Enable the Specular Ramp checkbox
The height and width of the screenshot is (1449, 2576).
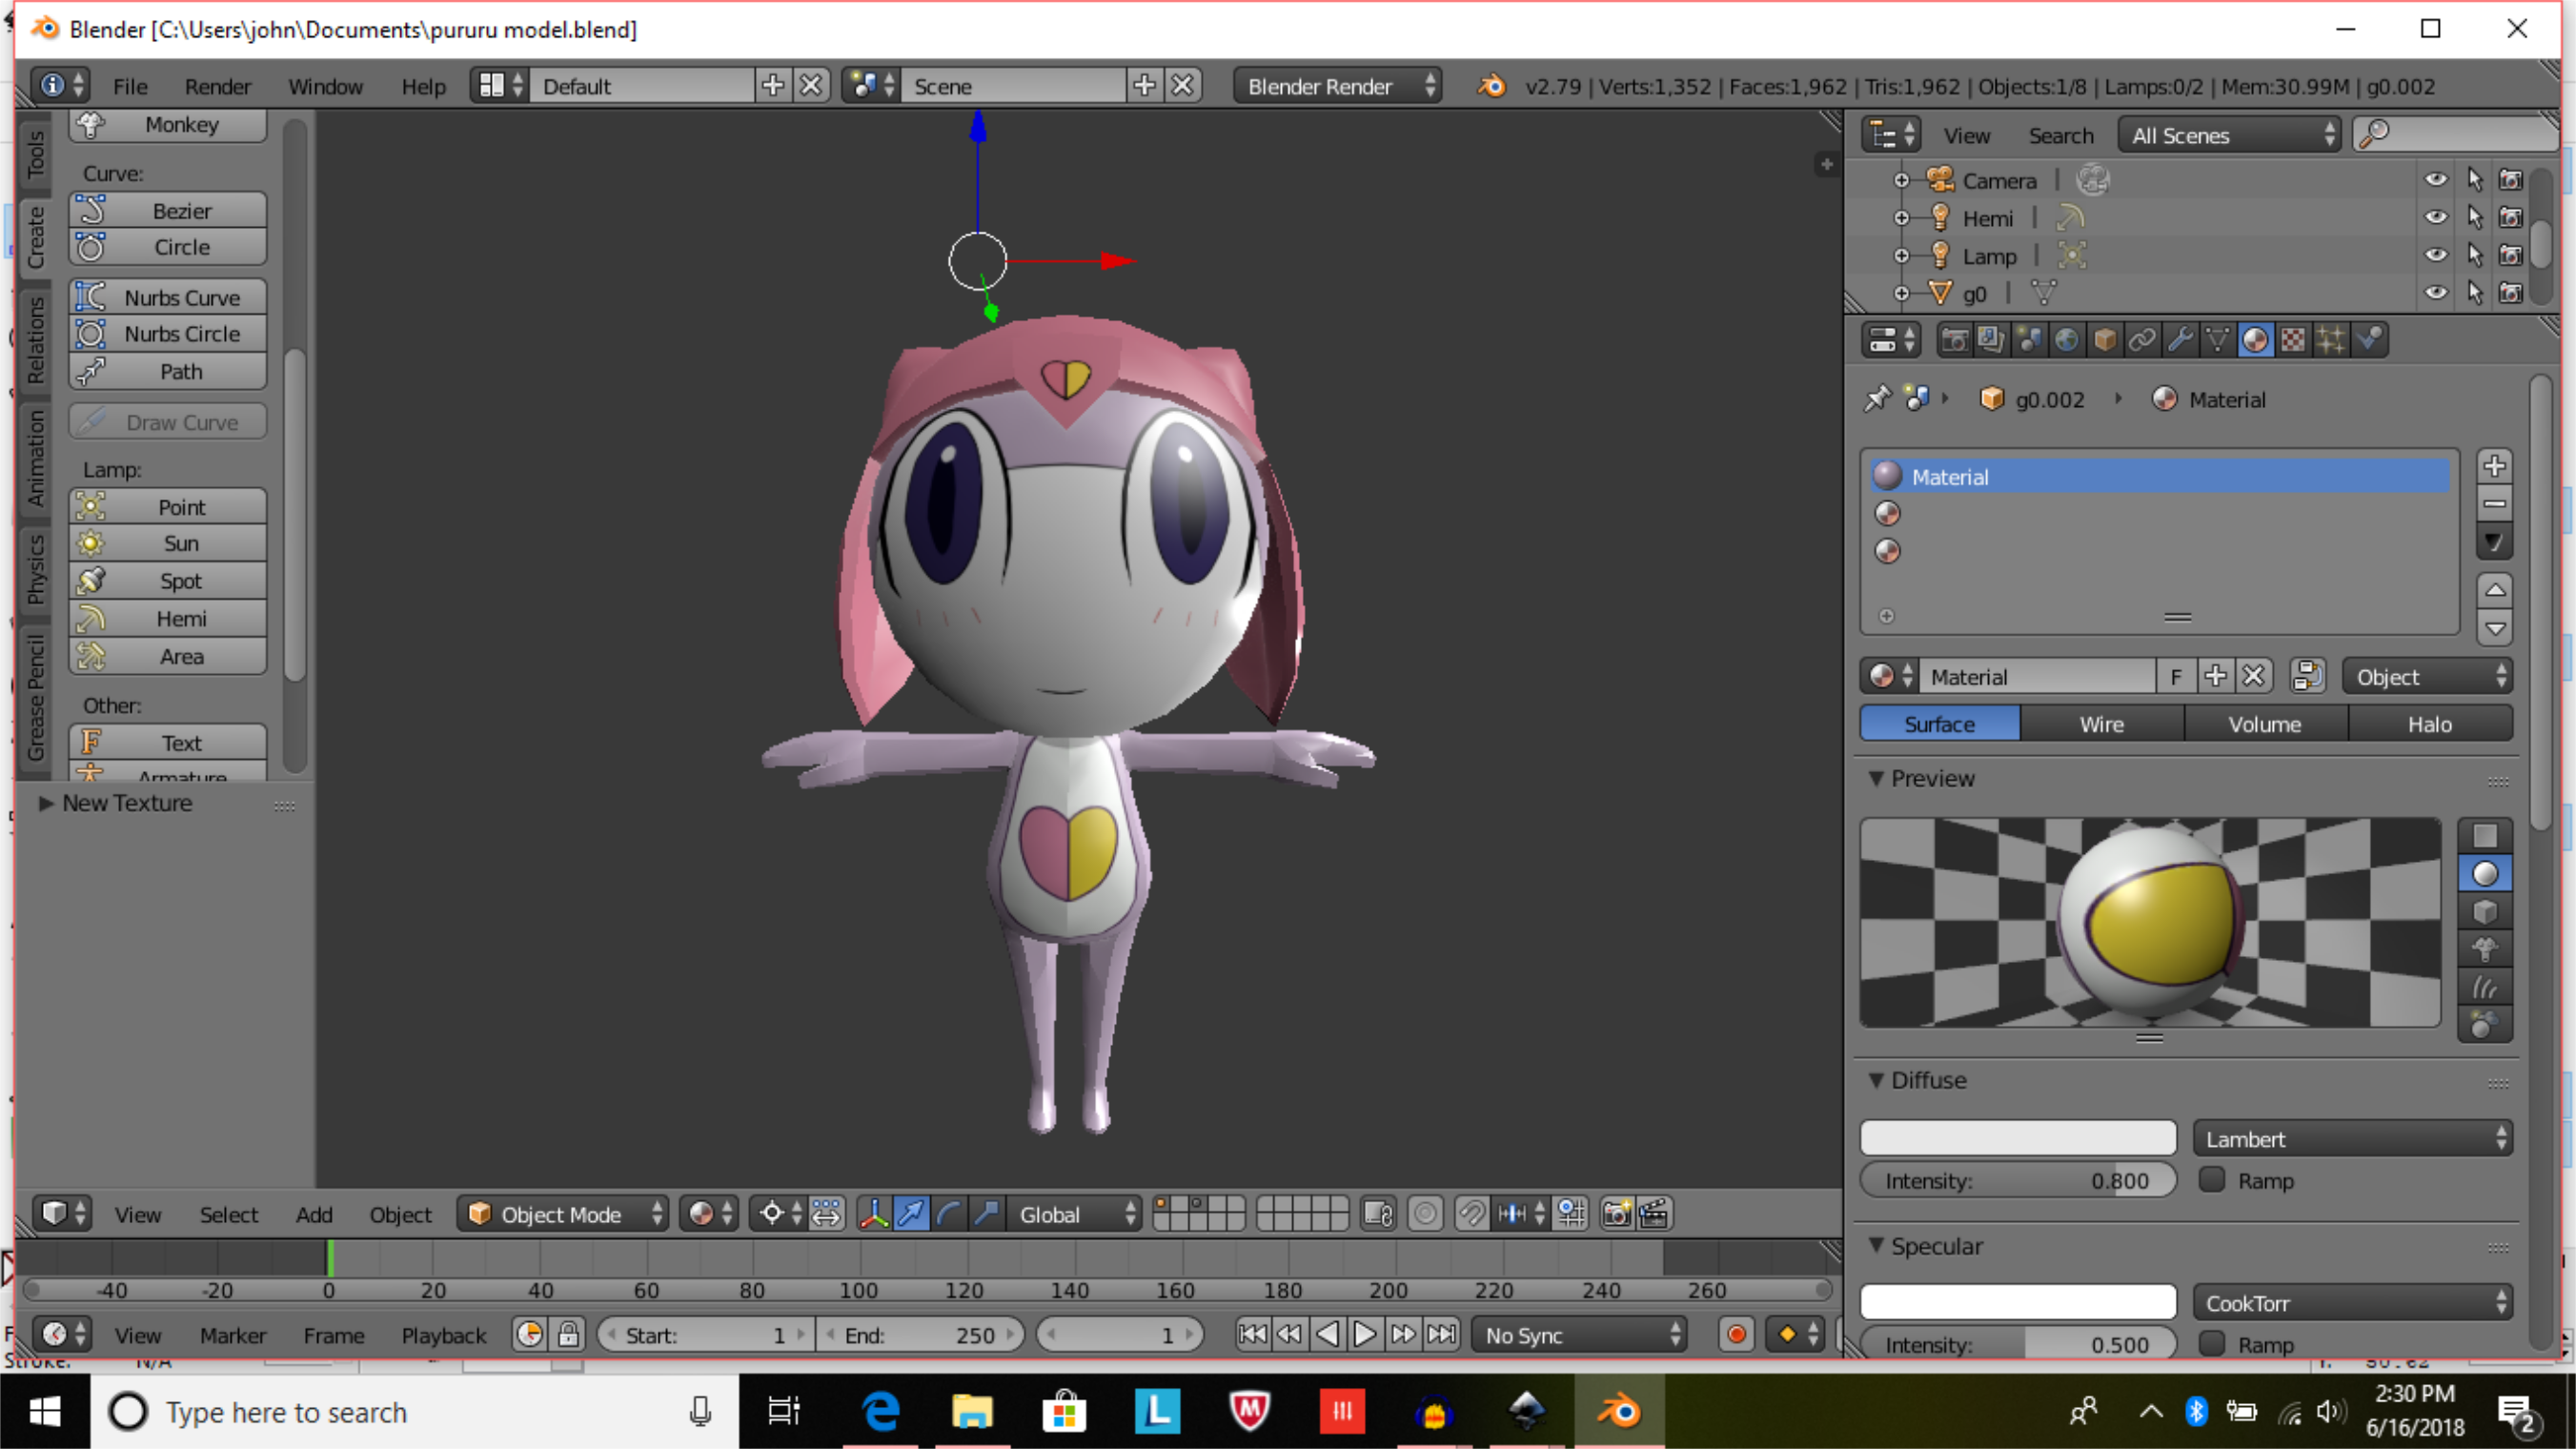click(x=2212, y=1344)
